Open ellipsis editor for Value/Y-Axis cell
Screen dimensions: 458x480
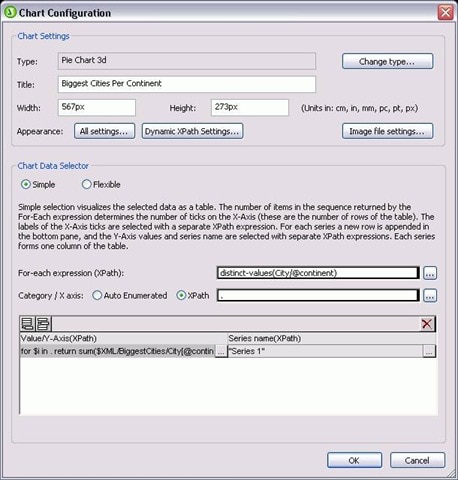point(221,351)
